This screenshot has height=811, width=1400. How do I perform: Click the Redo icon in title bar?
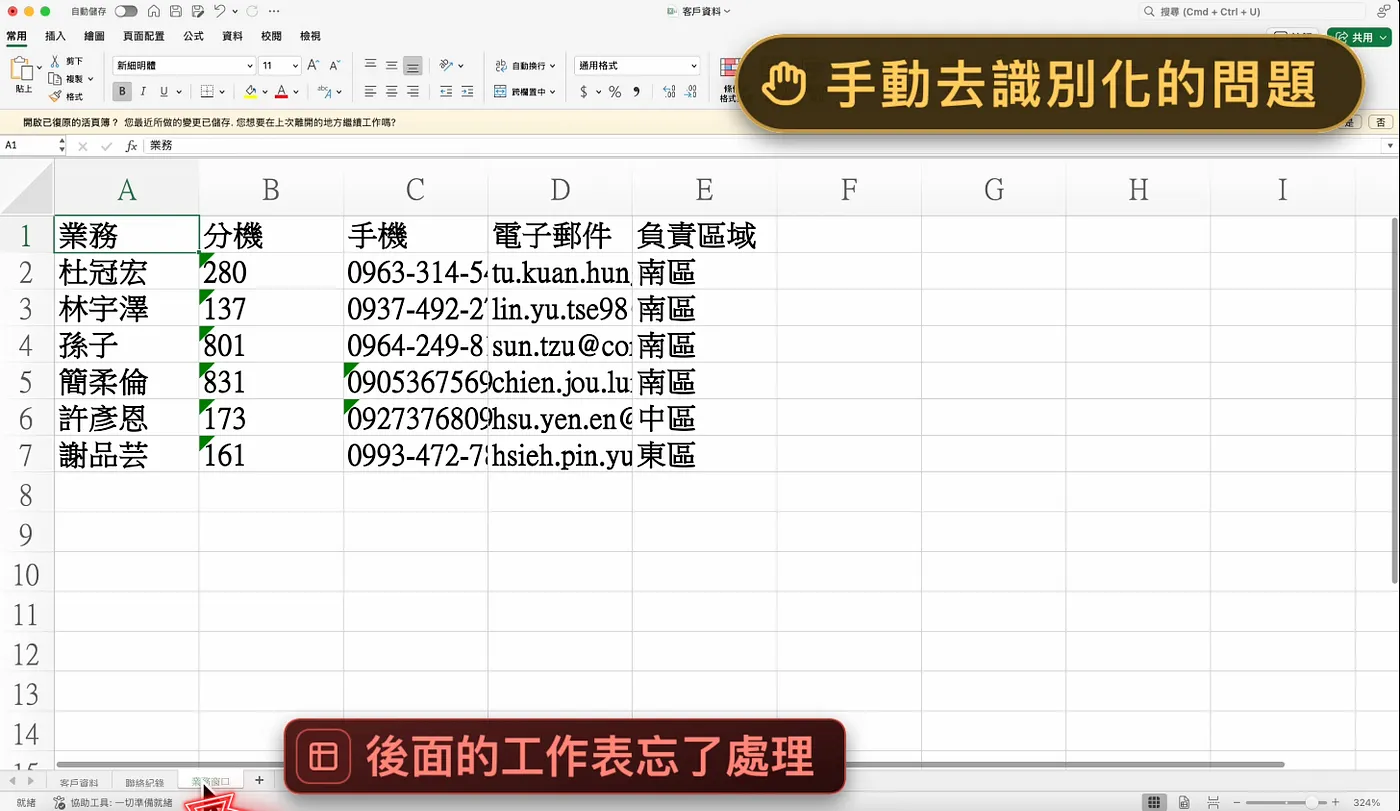pyautogui.click(x=251, y=11)
